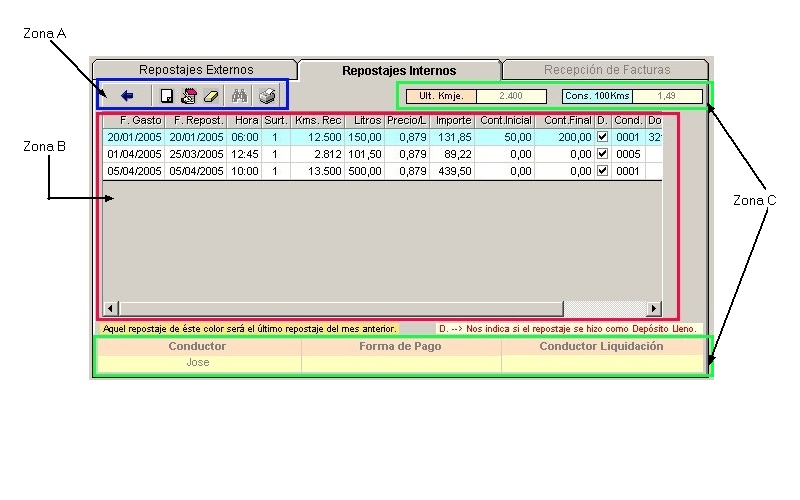This screenshot has height=500, width=800.
Task: Click the Importe cell 89,22
Action: point(452,154)
